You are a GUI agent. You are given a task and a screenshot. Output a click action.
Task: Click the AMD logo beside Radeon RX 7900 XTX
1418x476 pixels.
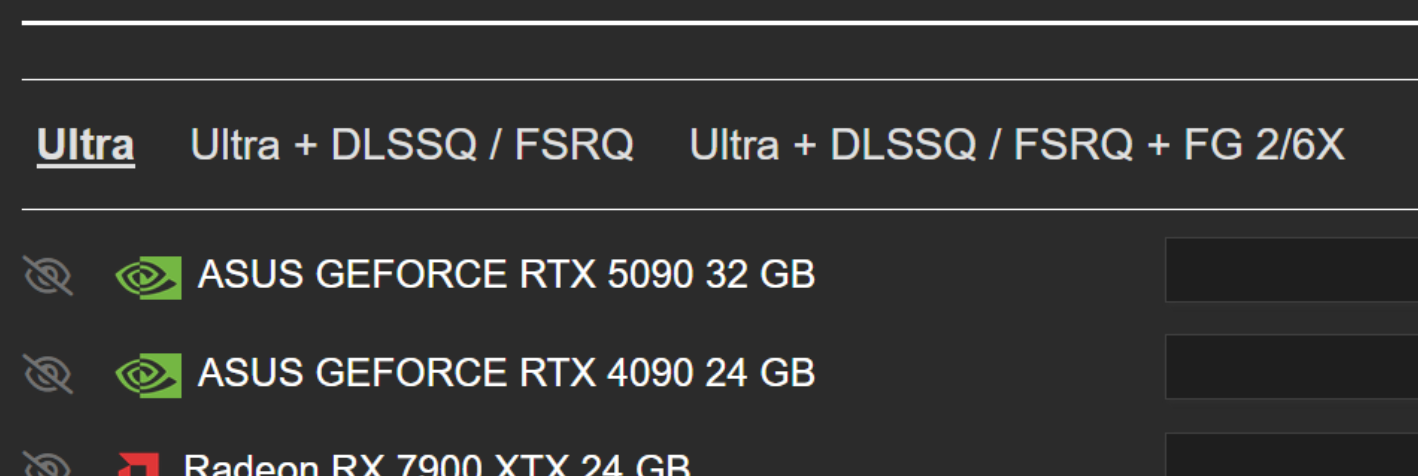tap(138, 465)
